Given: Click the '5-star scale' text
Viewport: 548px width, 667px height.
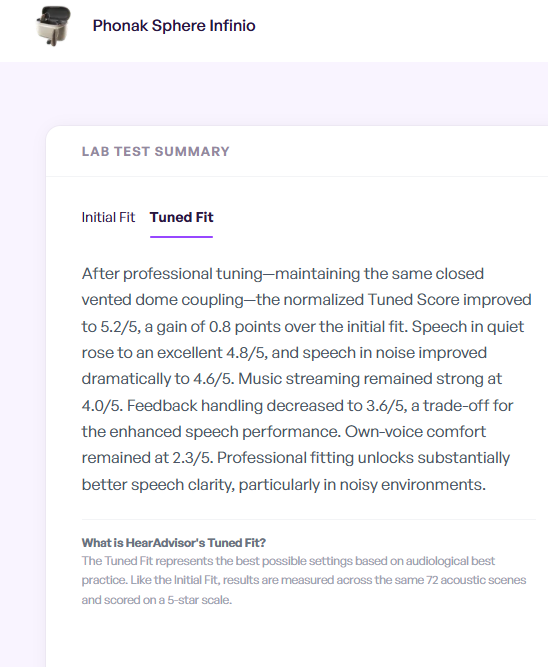Looking at the screenshot, I should pyautogui.click(x=200, y=600).
